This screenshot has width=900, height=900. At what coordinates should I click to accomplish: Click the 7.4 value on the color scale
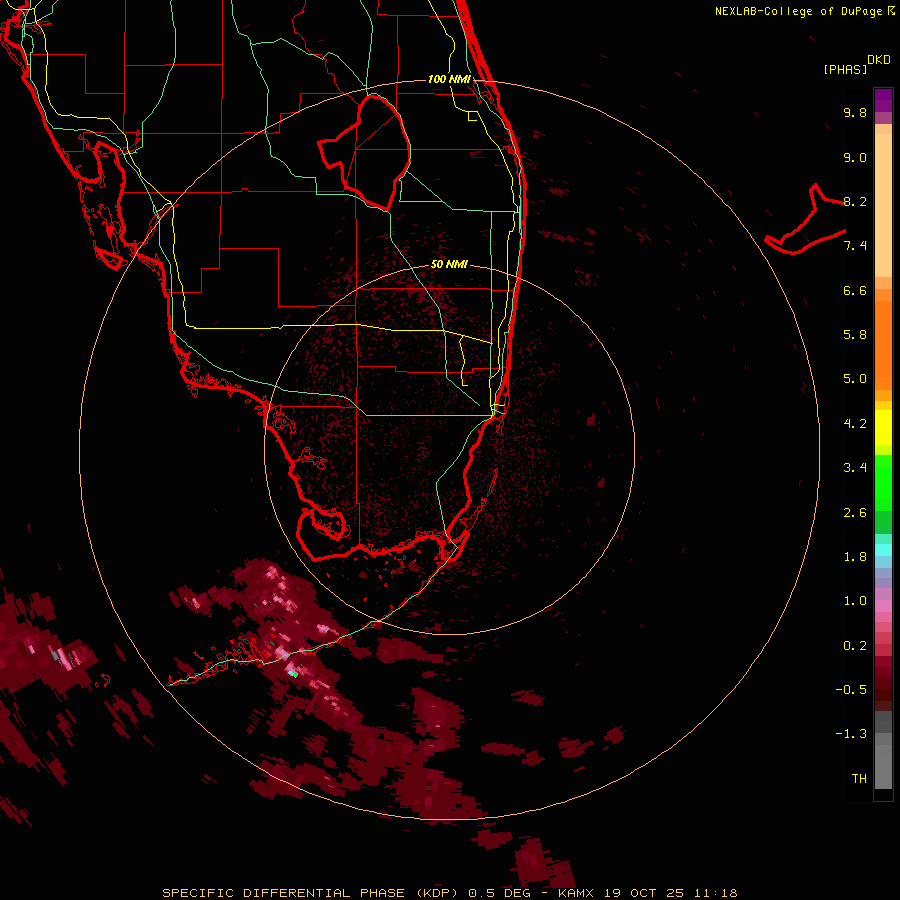pyautogui.click(x=855, y=246)
